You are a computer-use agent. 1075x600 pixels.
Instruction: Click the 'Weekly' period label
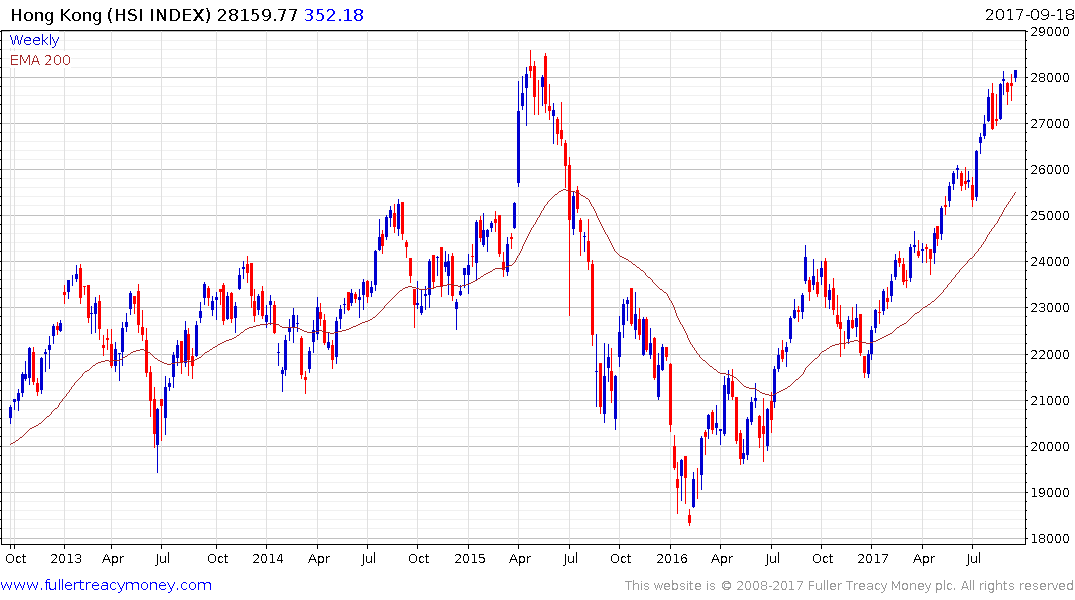click(x=34, y=40)
